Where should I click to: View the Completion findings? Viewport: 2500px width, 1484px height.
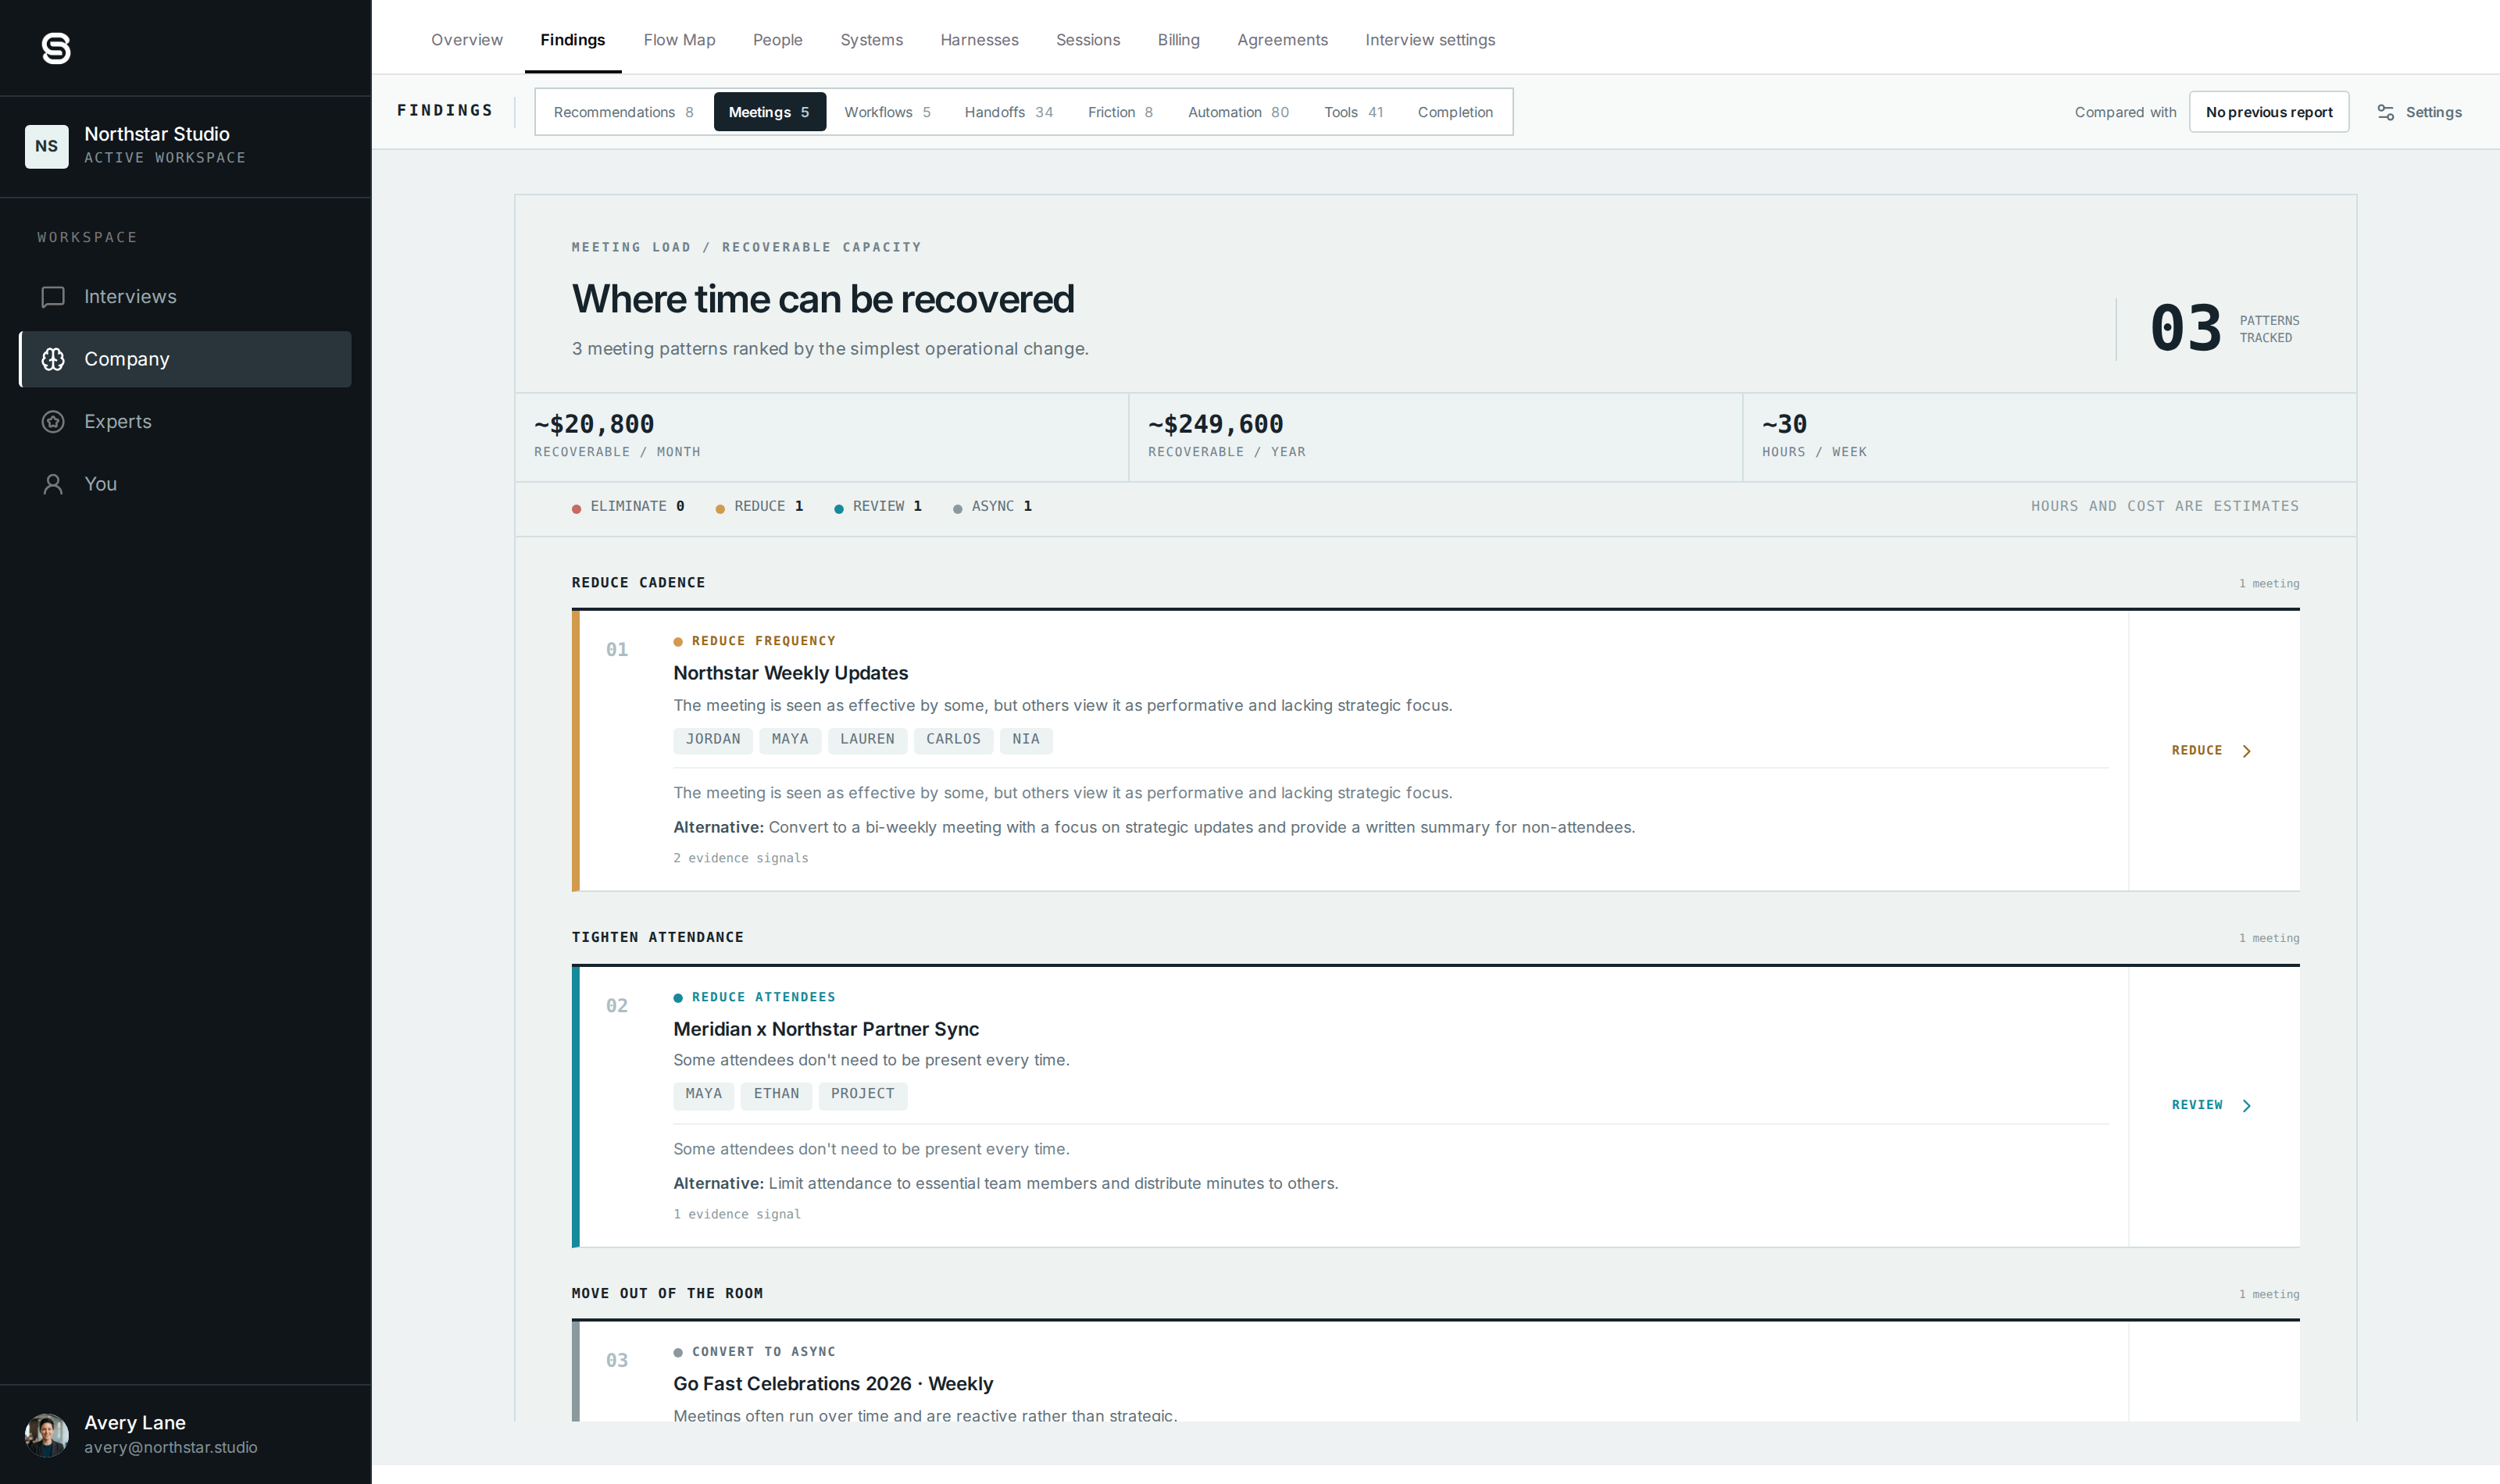click(x=1455, y=112)
